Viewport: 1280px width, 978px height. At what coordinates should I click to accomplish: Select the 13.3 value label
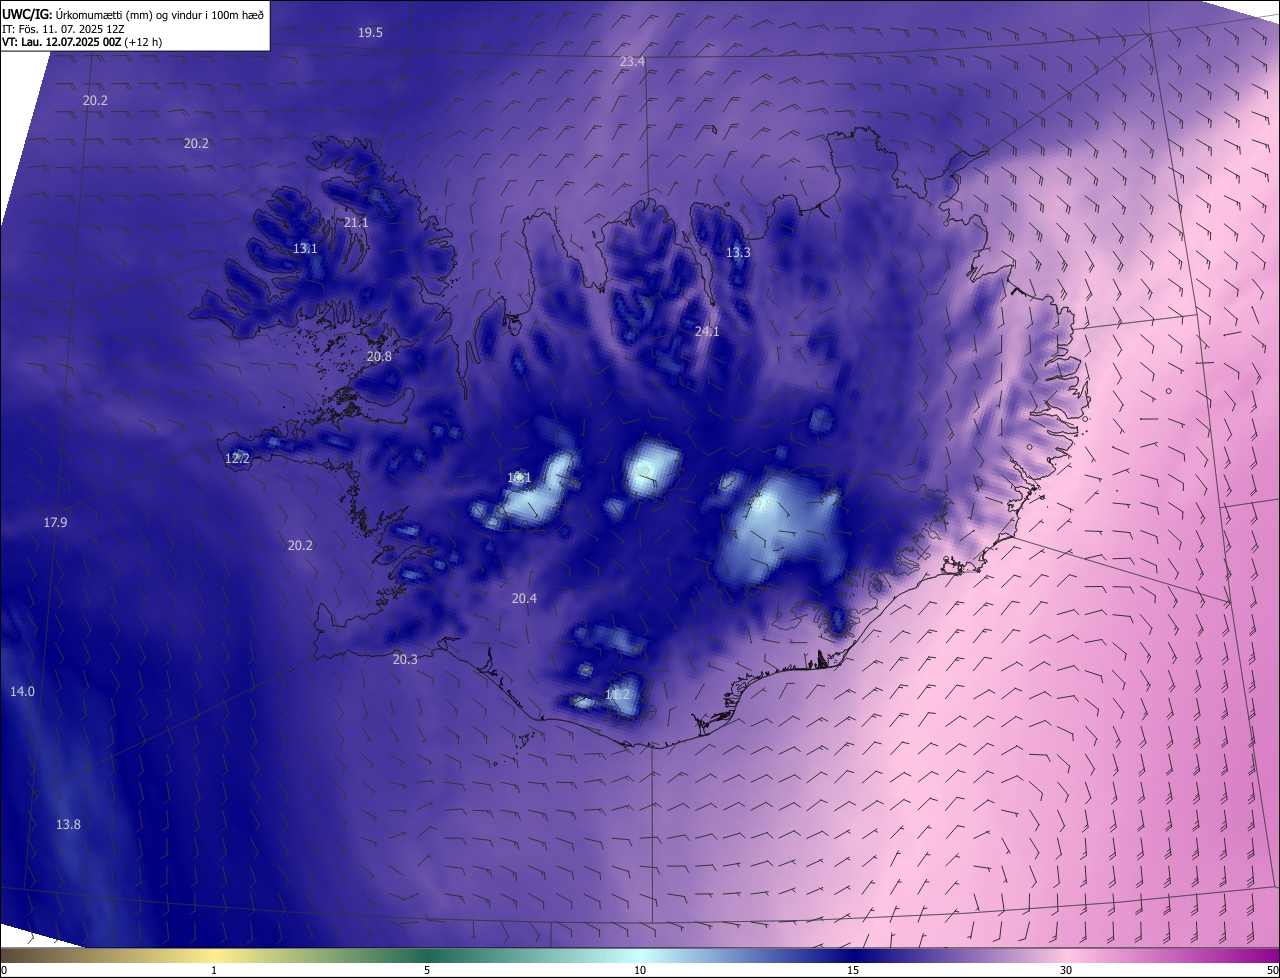pyautogui.click(x=738, y=253)
